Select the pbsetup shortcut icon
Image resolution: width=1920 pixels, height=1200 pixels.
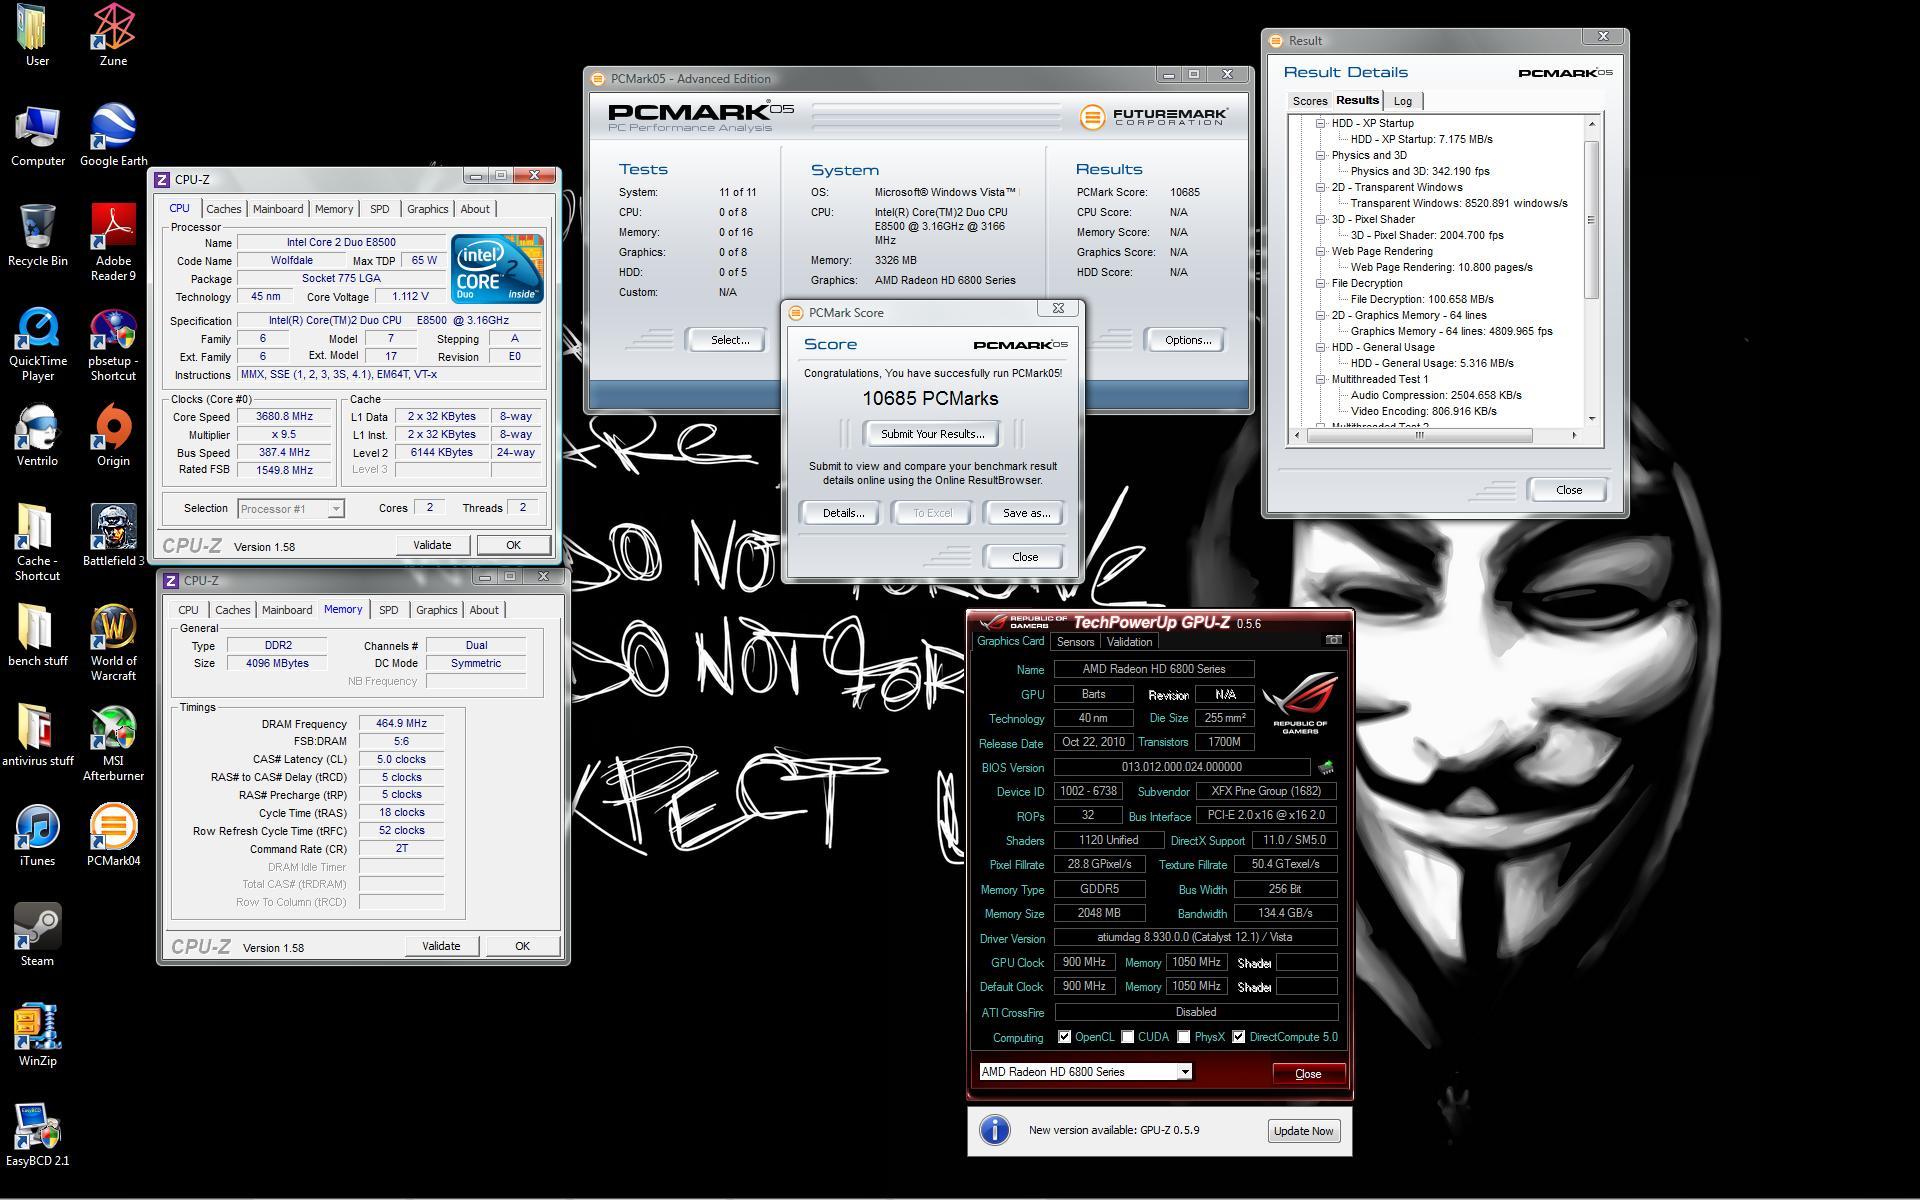tap(113, 343)
